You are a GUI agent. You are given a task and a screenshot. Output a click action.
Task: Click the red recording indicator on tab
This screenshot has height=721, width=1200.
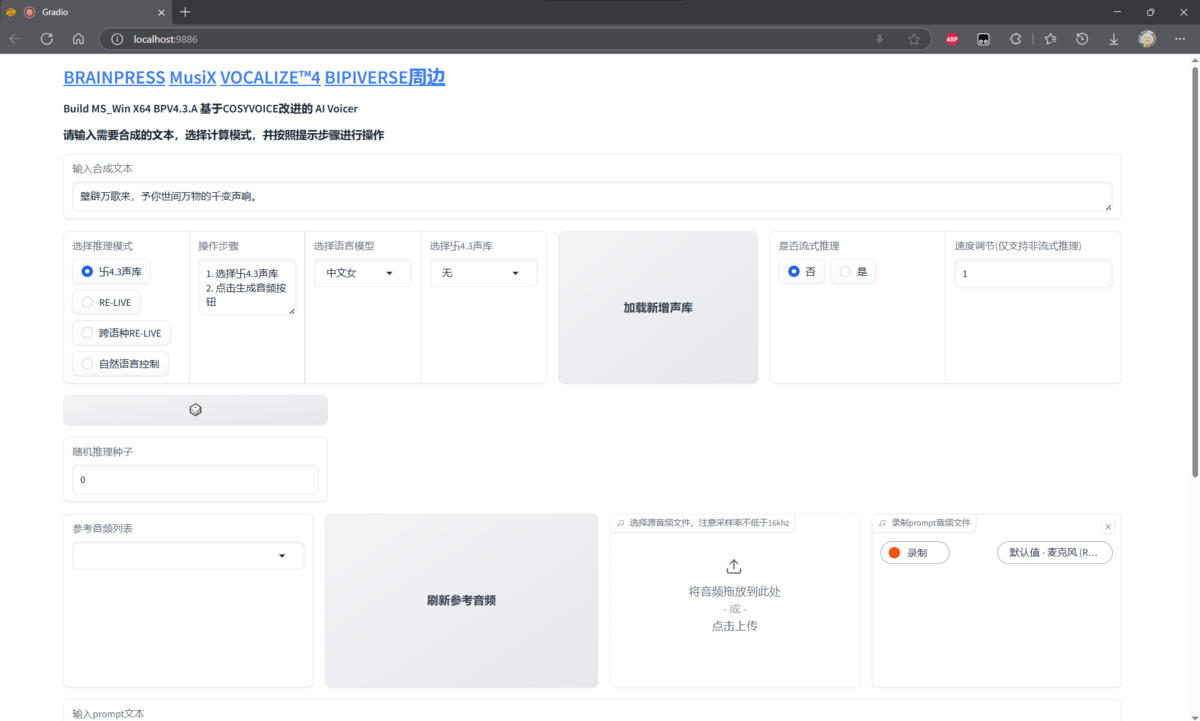(29, 12)
